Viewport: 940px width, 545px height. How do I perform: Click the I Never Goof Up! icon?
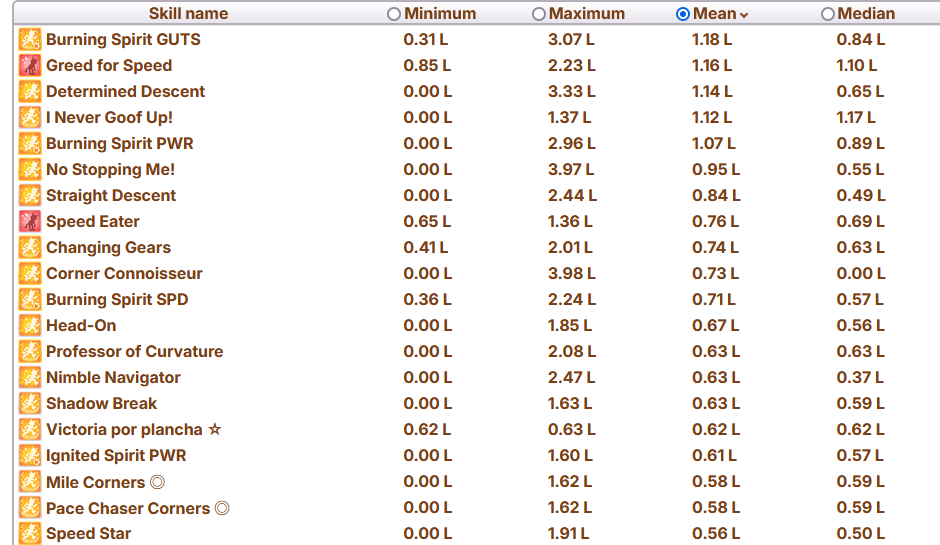tap(30, 118)
